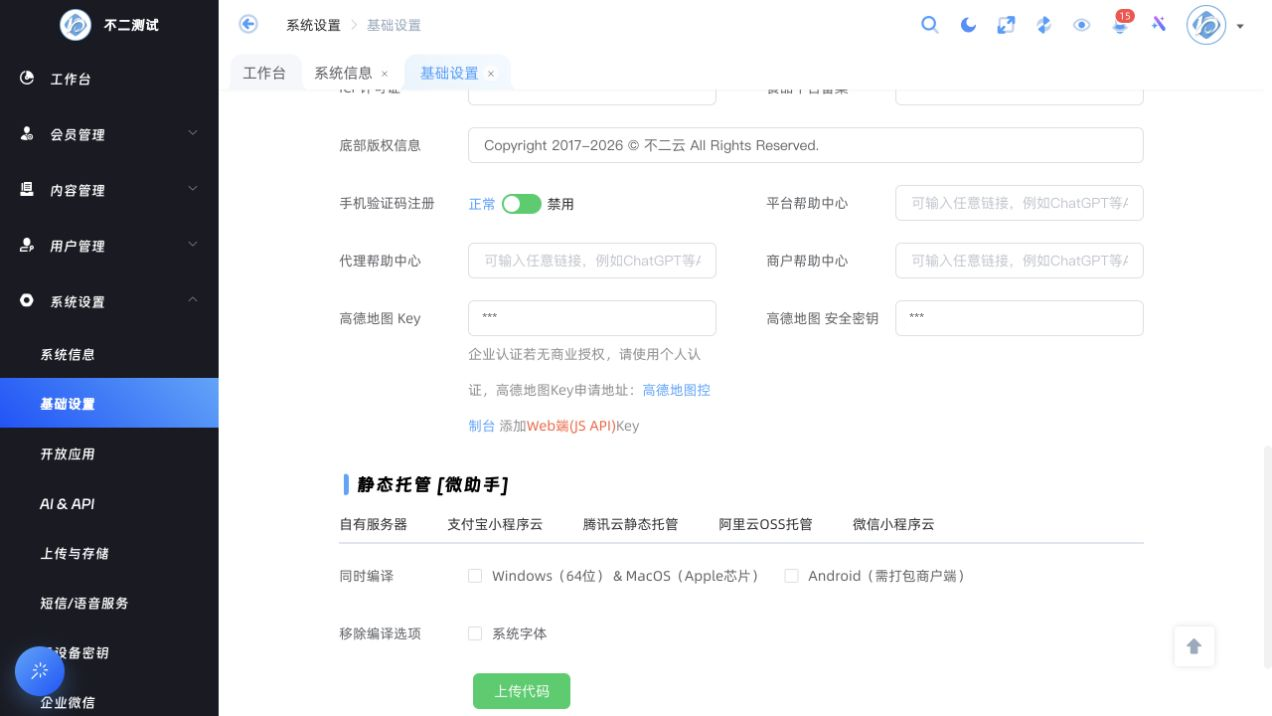Image resolution: width=1272 pixels, height=716 pixels.
Task: Toggle the 手机验证码注册 switch
Action: pyautogui.click(x=521, y=204)
